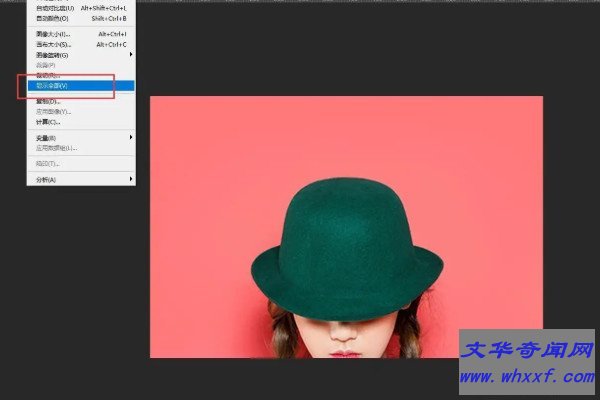Click 应用数据组 (Apply Data Set) entry
Viewport: 600px width, 400px height.
click(x=54, y=147)
